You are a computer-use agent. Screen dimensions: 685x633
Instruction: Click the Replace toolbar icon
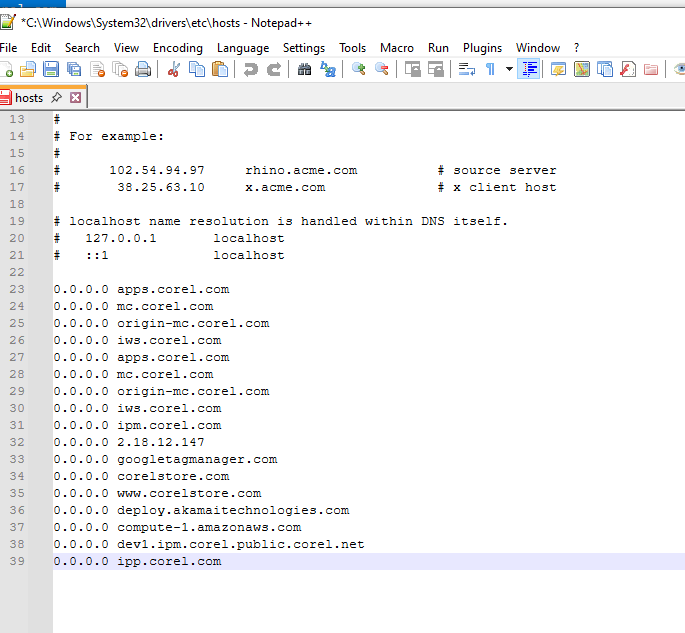(328, 69)
